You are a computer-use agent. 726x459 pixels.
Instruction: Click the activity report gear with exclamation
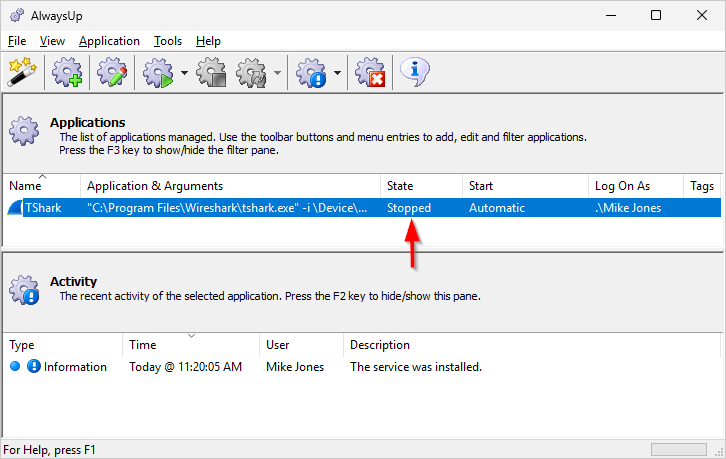click(312, 72)
